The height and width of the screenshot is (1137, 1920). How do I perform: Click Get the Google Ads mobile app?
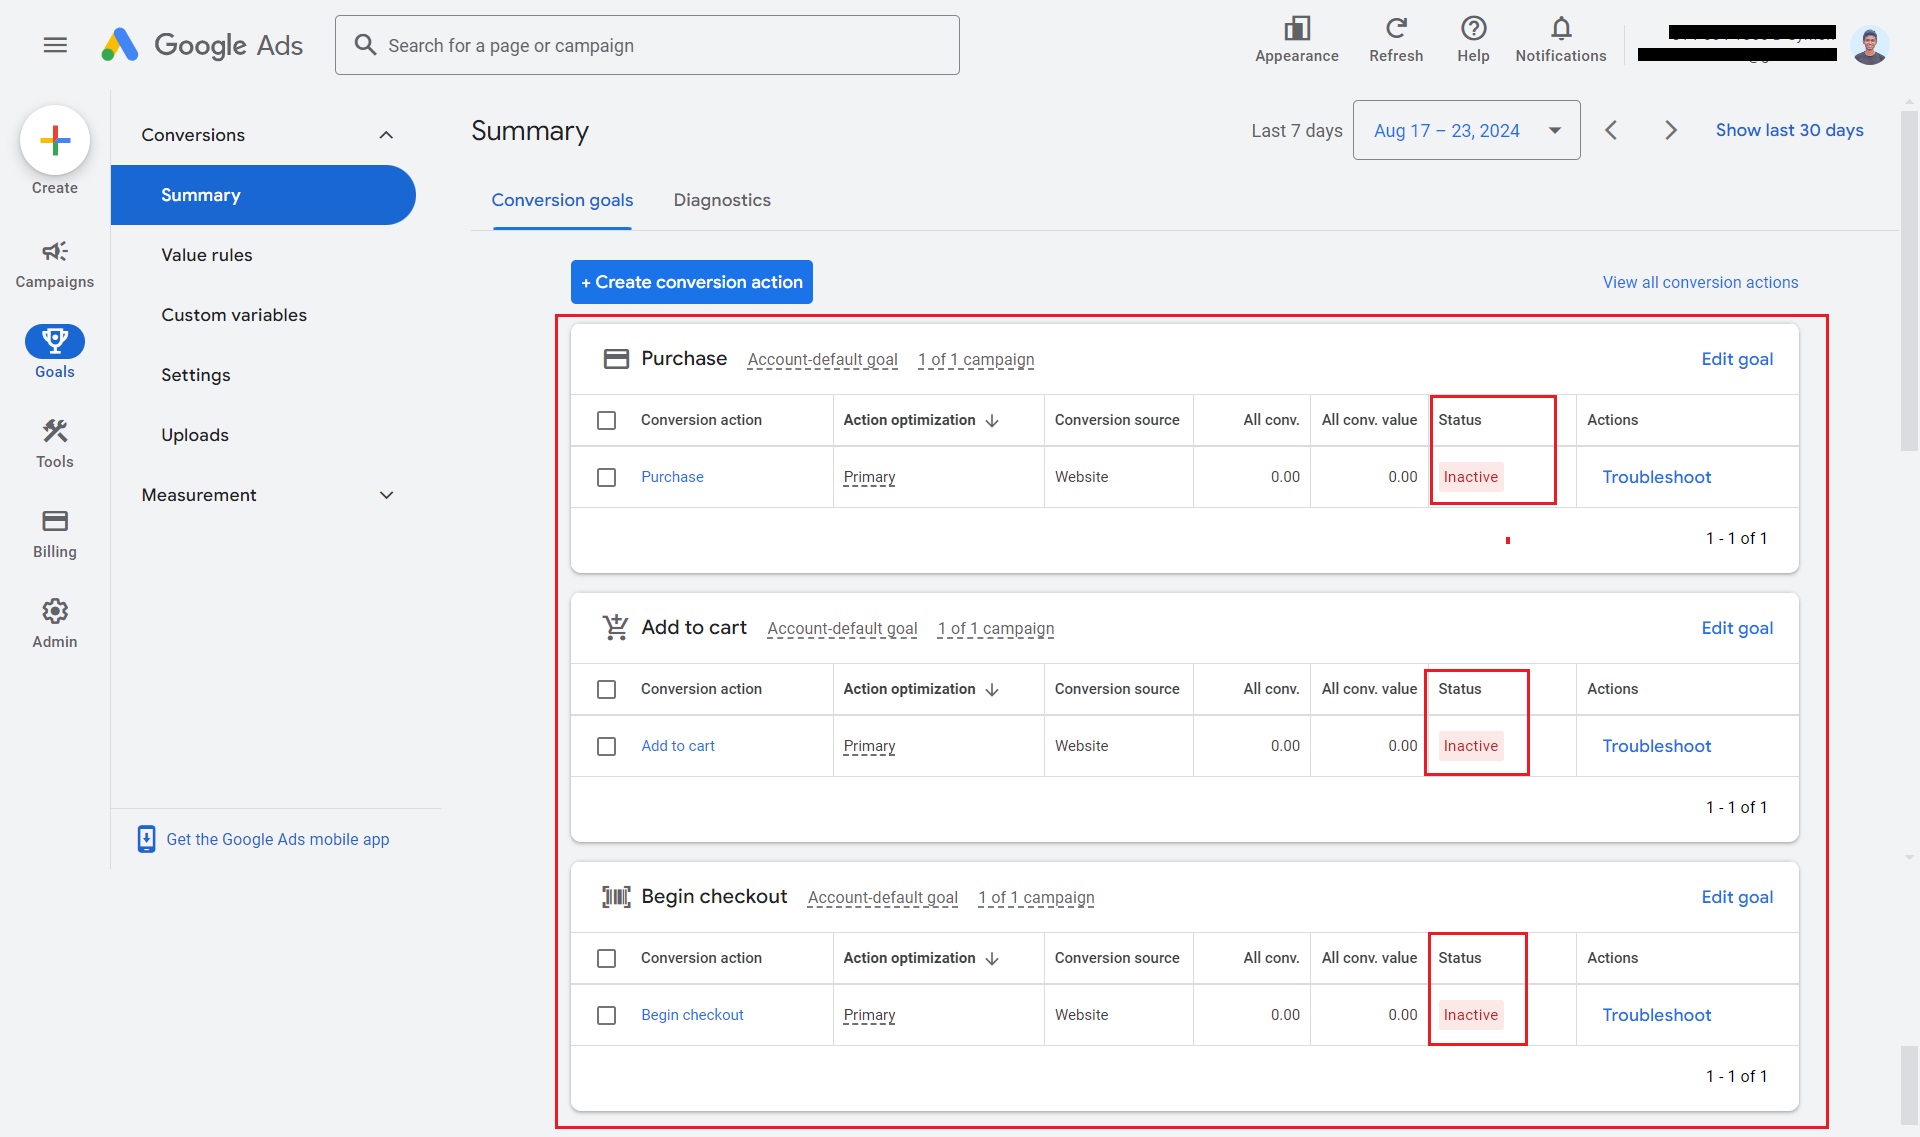click(x=278, y=839)
